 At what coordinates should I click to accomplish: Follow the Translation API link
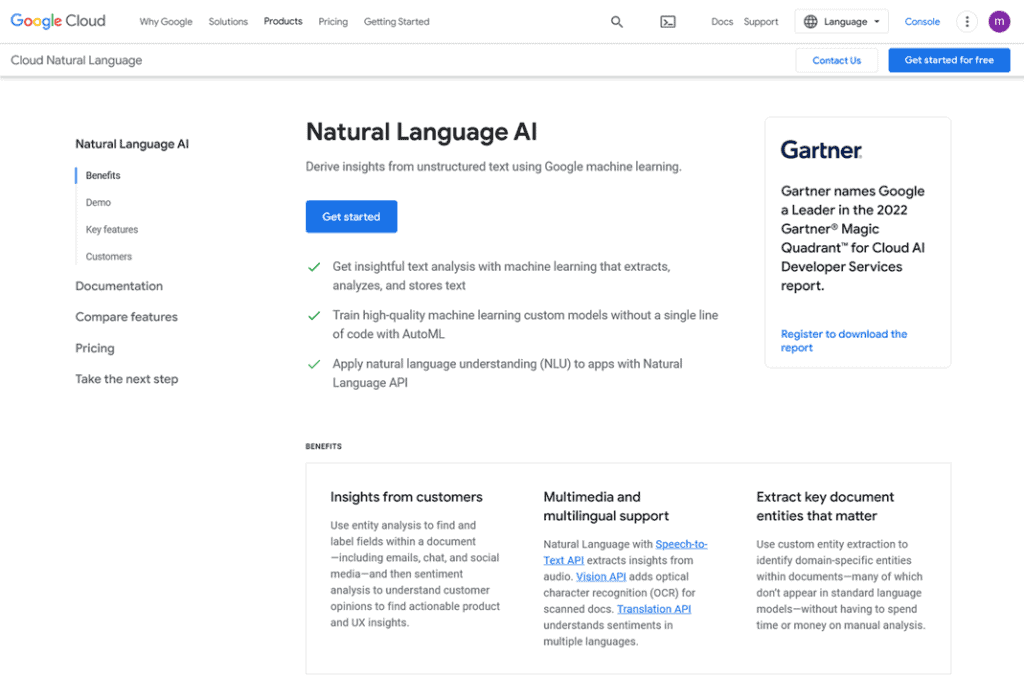tap(654, 609)
